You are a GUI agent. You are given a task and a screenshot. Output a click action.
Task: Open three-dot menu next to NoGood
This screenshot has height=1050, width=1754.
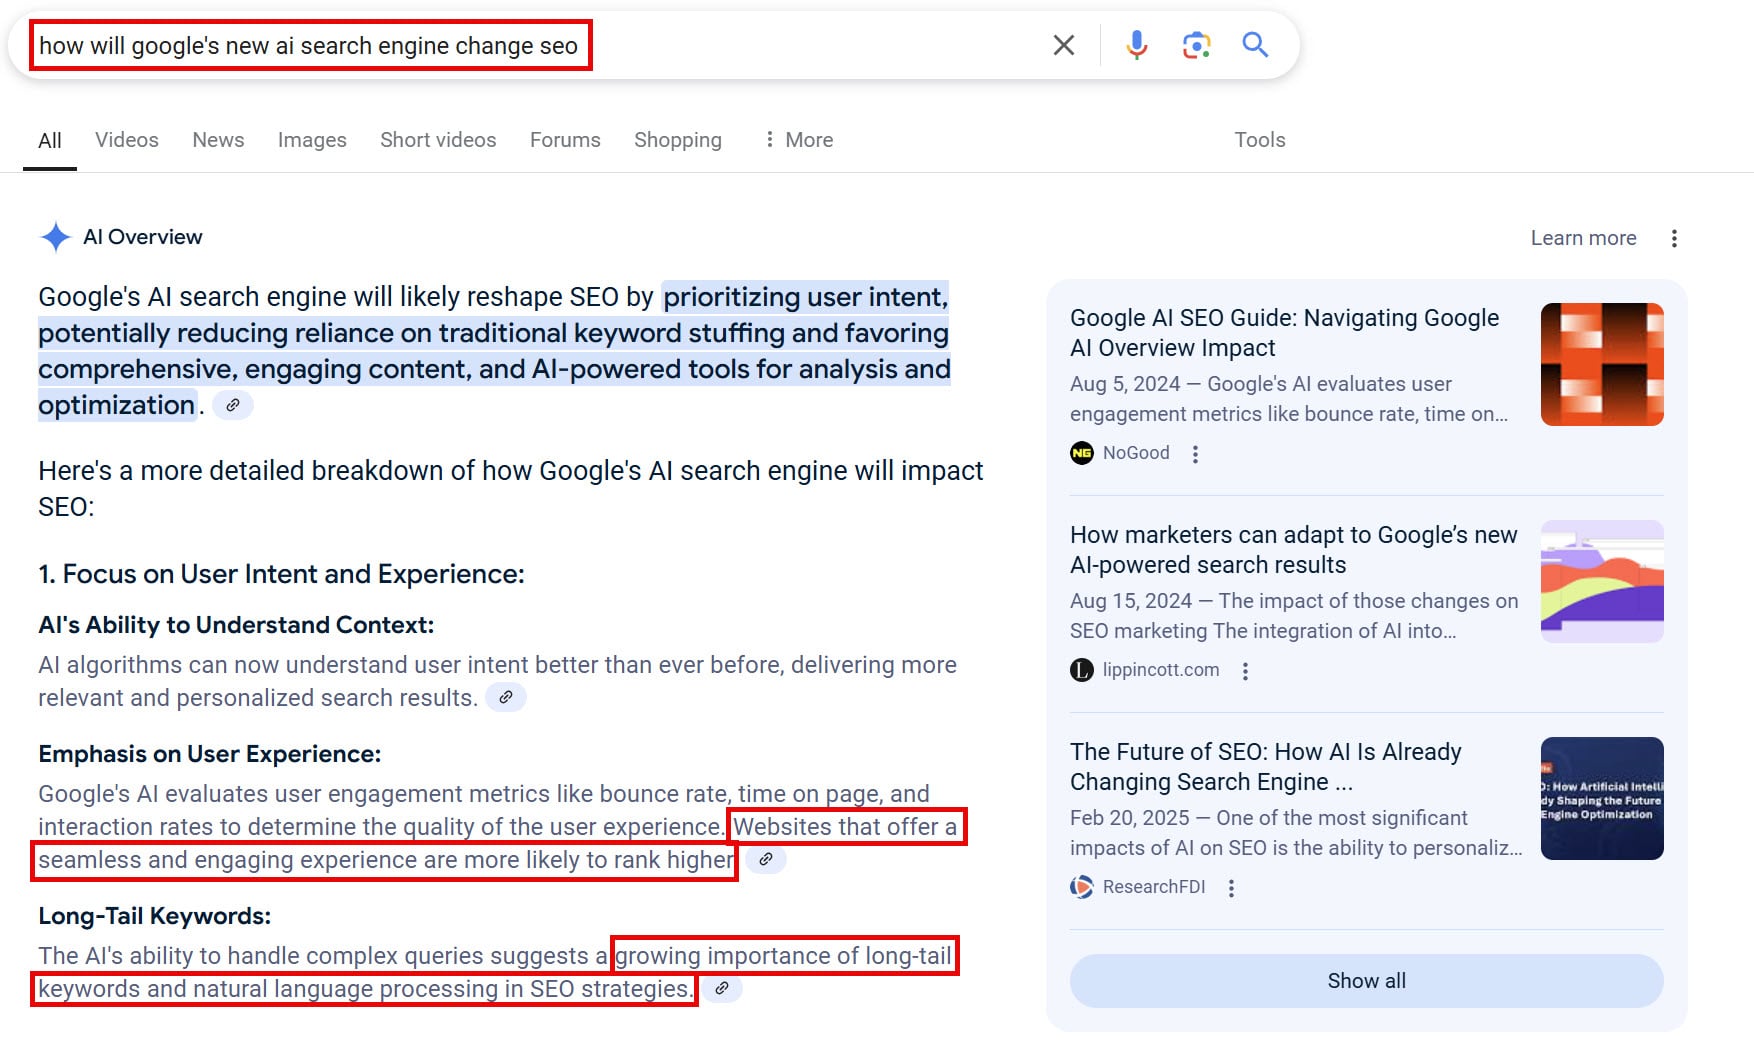1195,454
